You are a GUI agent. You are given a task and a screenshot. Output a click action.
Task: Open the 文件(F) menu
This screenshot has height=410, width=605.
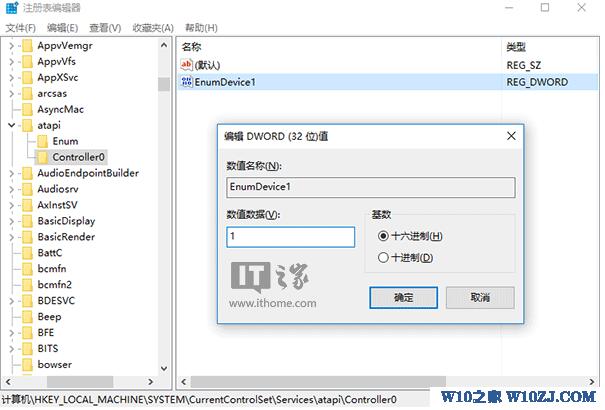coord(20,28)
